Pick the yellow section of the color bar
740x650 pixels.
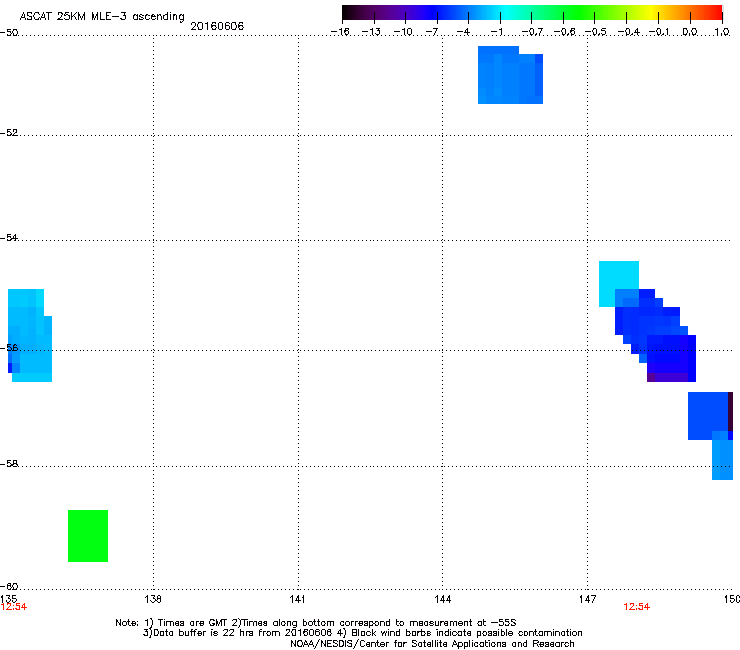[651, 12]
